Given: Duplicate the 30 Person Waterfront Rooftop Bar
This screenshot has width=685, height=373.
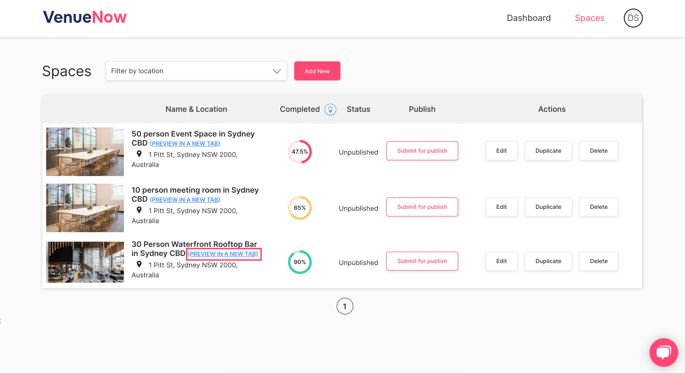Looking at the screenshot, I should 548,261.
